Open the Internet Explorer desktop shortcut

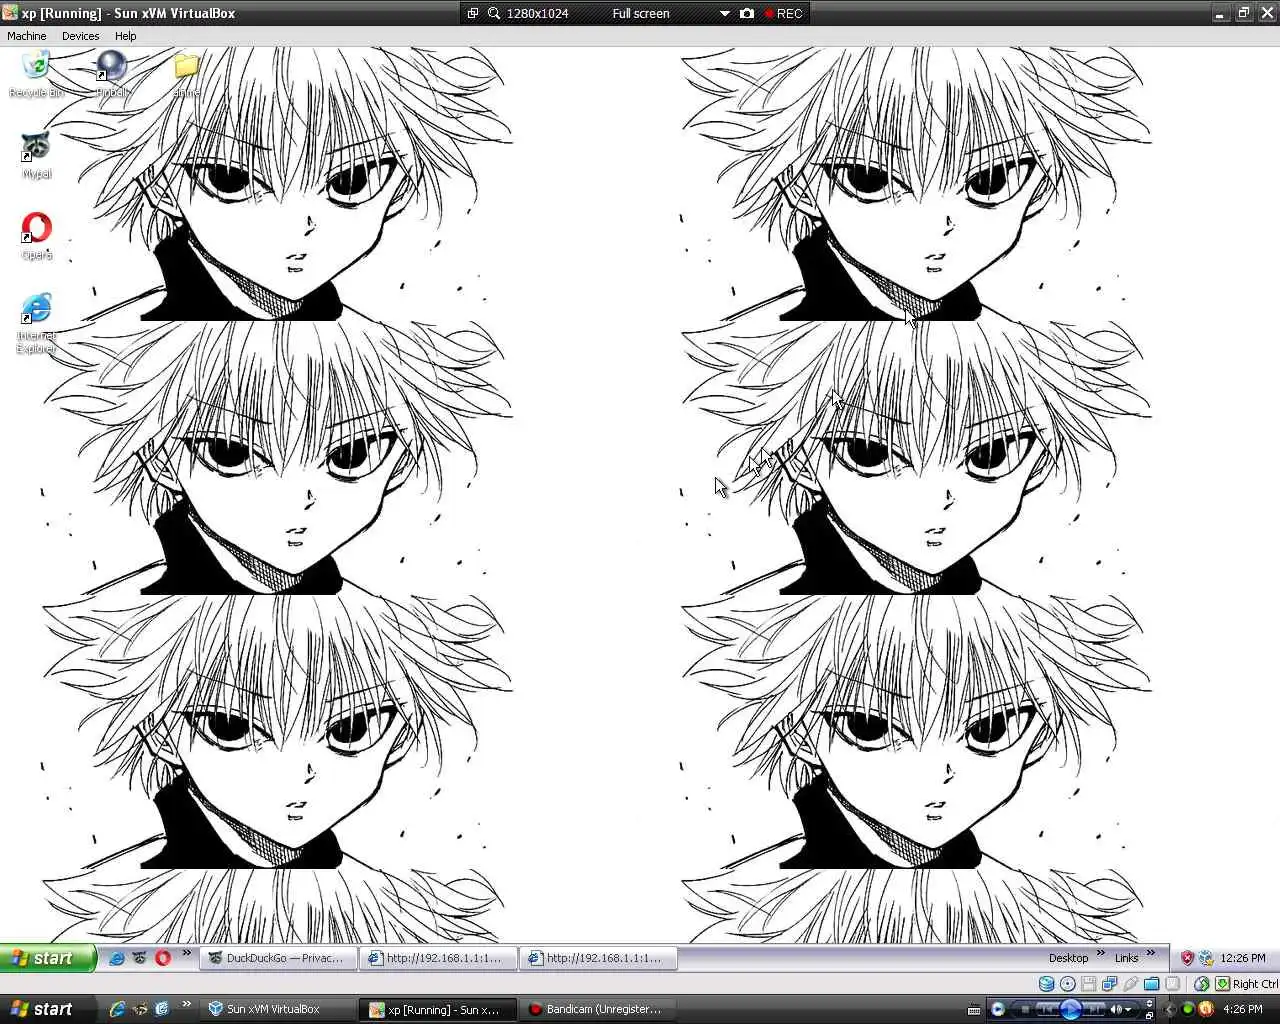point(36,323)
